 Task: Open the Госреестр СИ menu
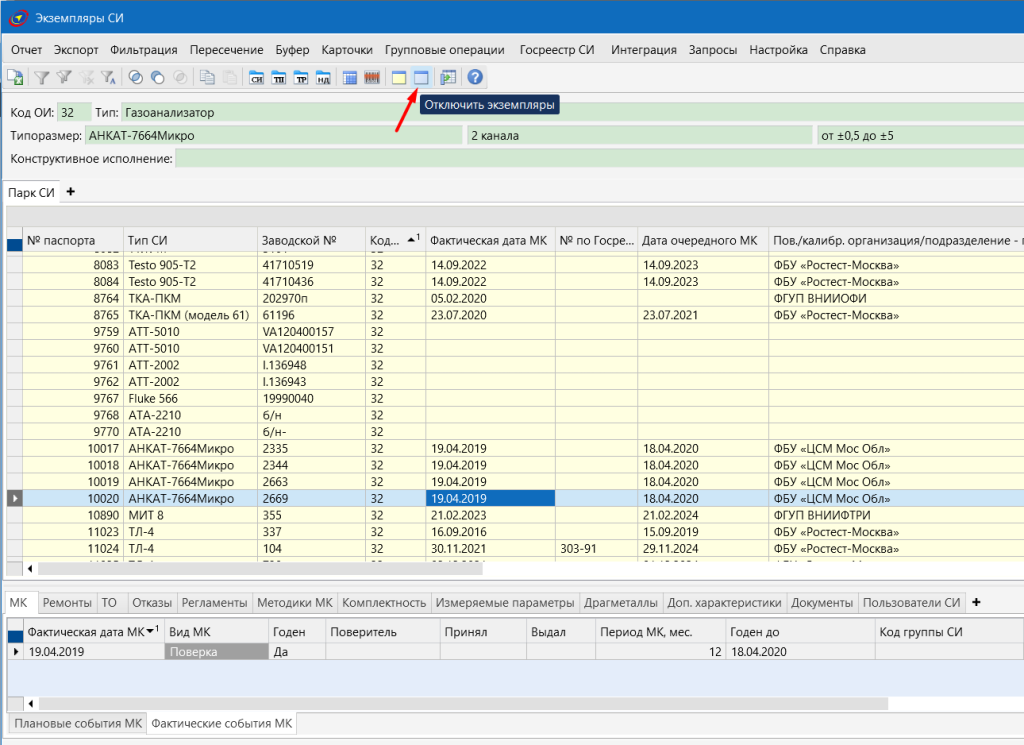point(557,50)
